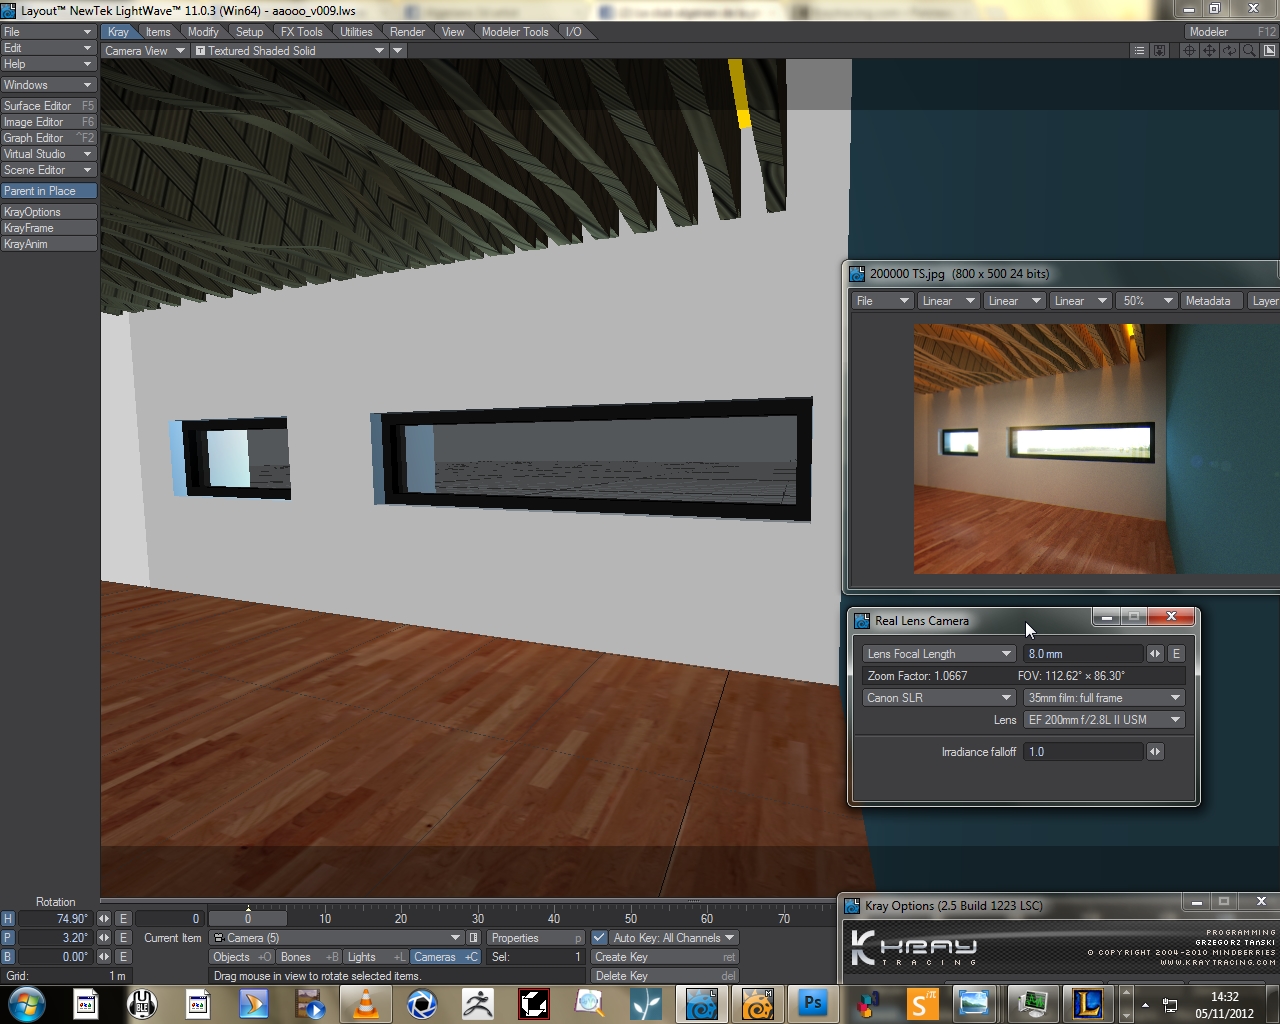This screenshot has height=1024, width=1280.
Task: Click the viewport zoom magnifier icon
Action: [1249, 51]
